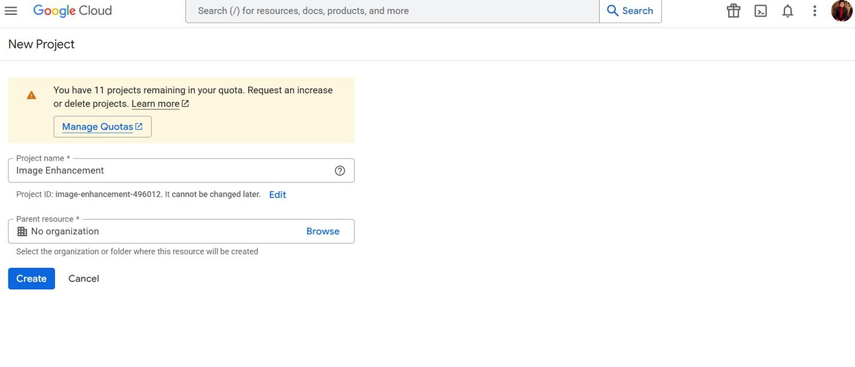855x367 pixels.
Task: Click the magnifier Search button
Action: [630, 11]
